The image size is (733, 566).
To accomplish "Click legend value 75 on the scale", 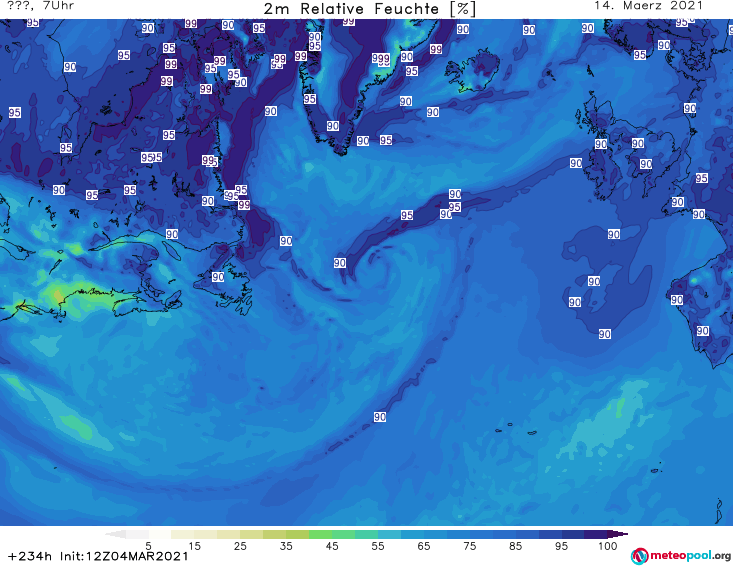I will [x=469, y=546].
